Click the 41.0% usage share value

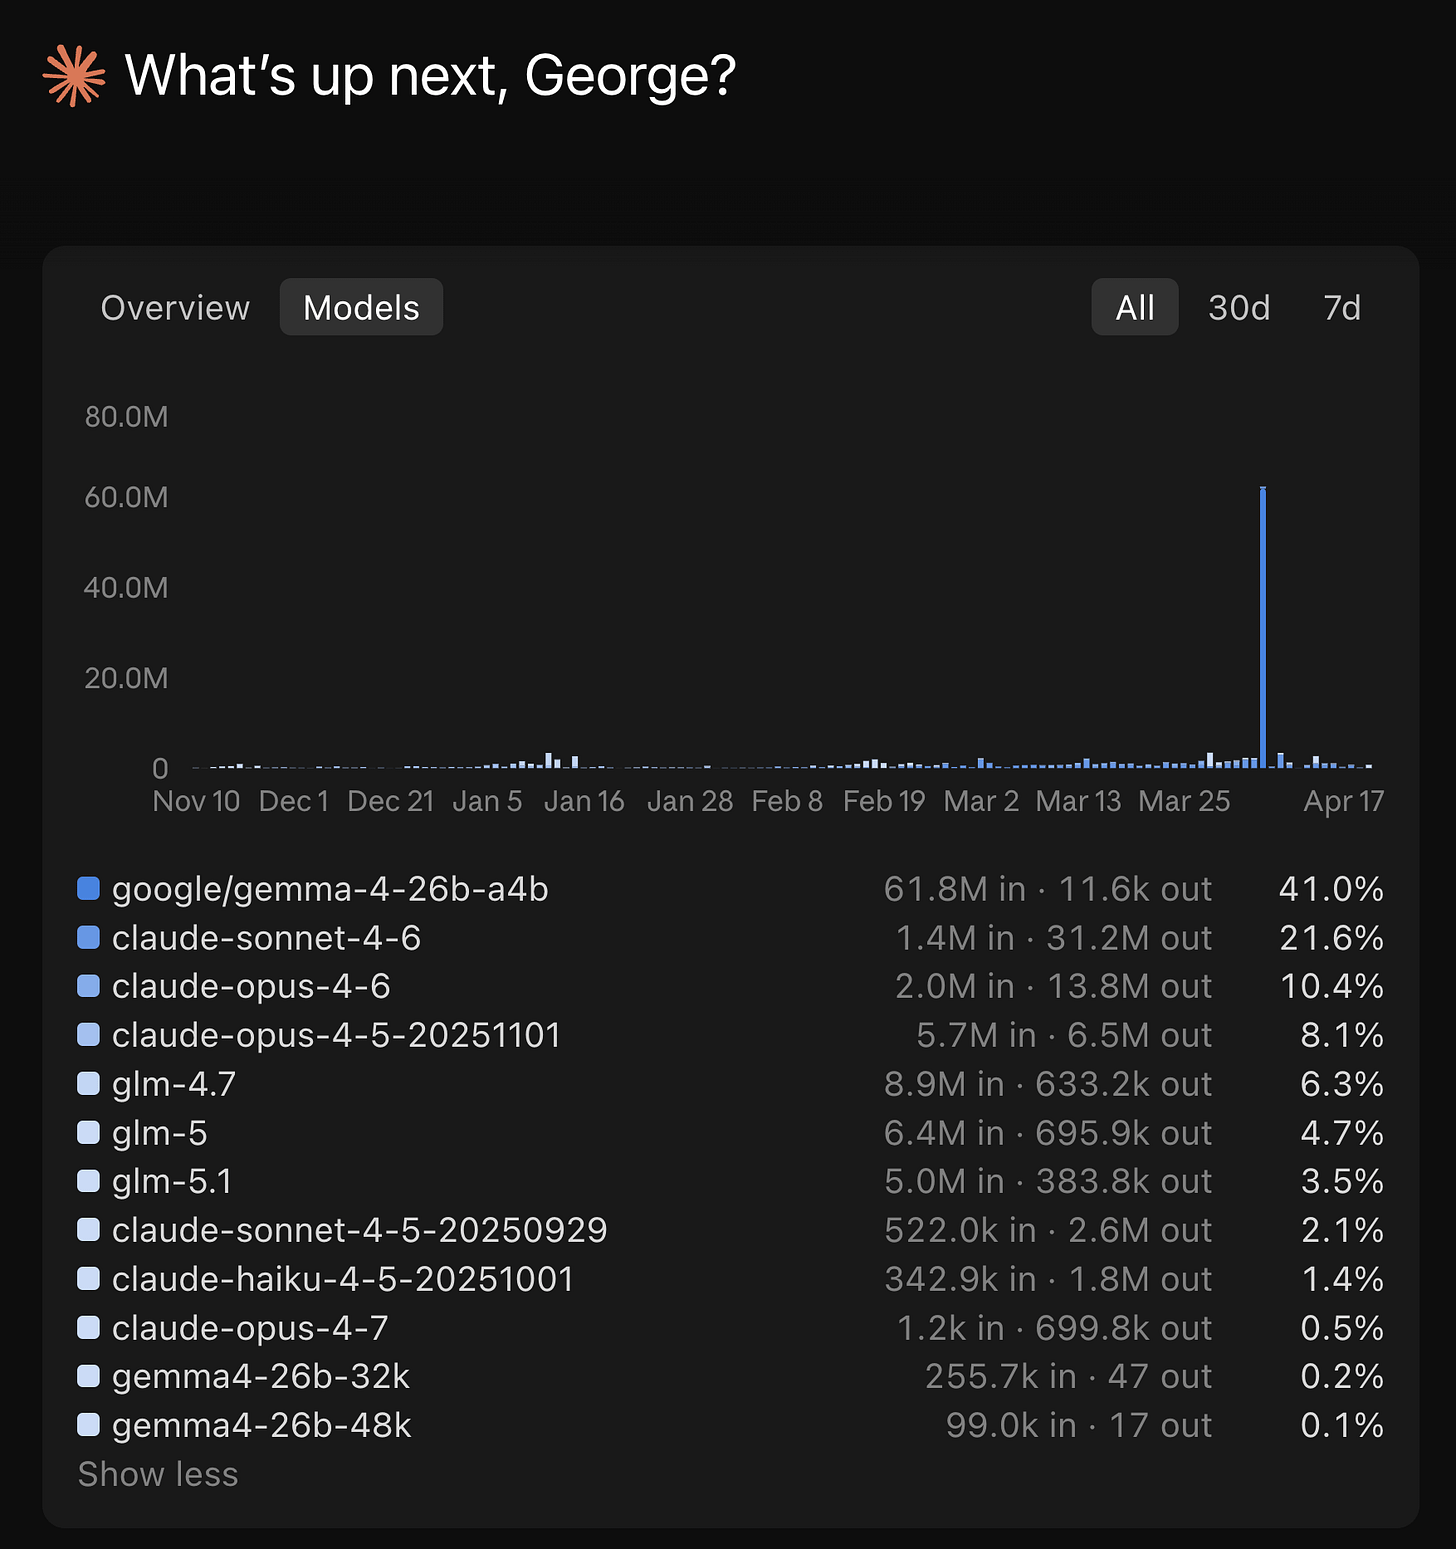click(x=1331, y=889)
